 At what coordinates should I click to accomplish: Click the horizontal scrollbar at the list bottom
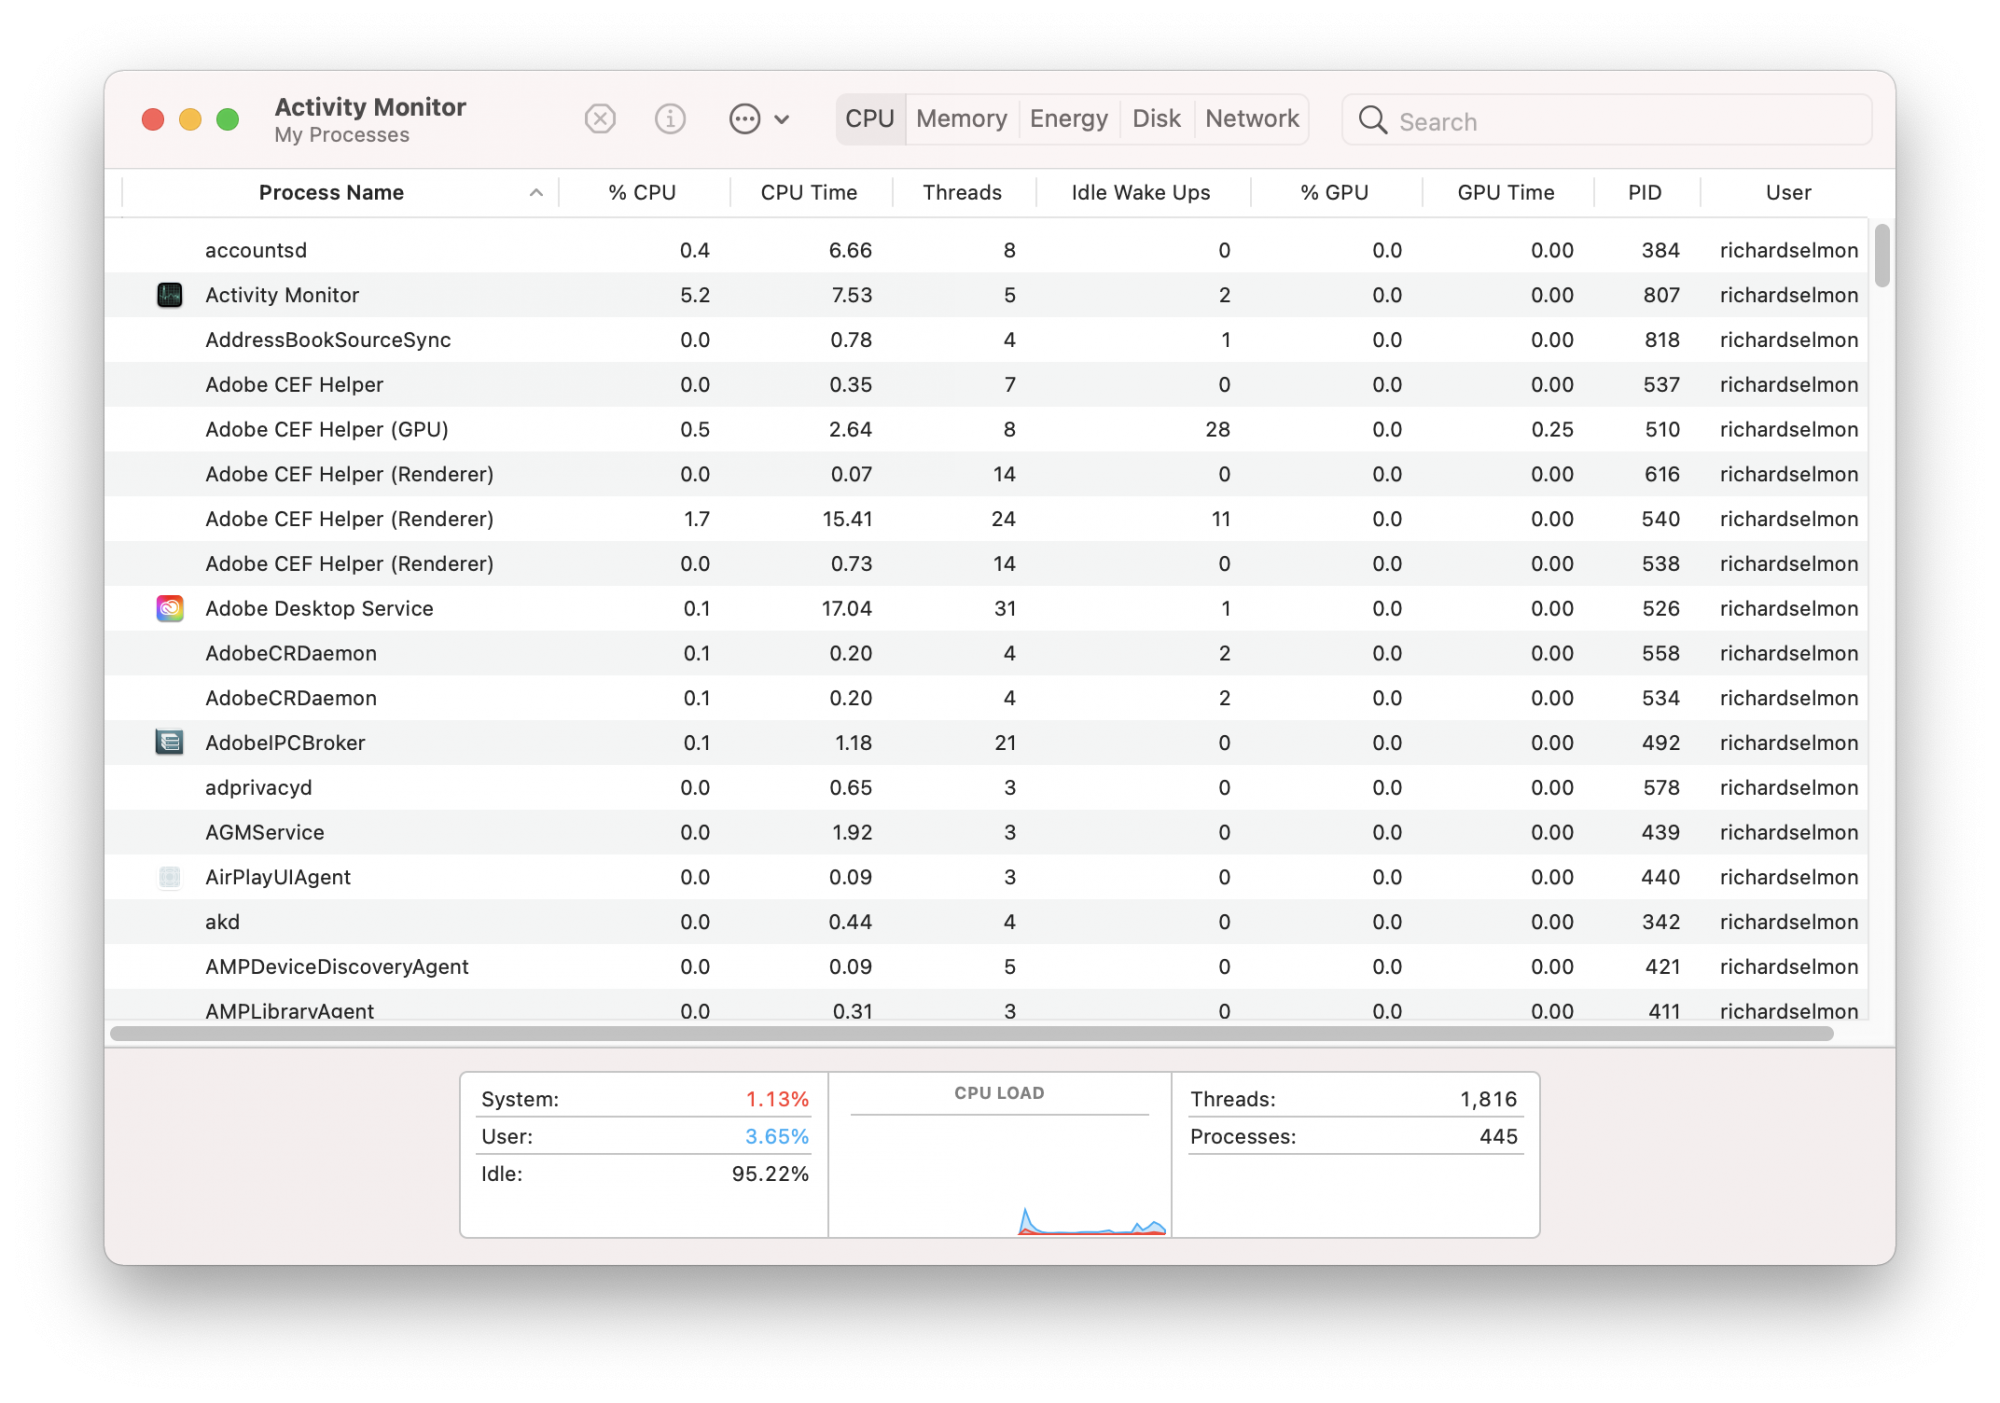click(x=970, y=1033)
